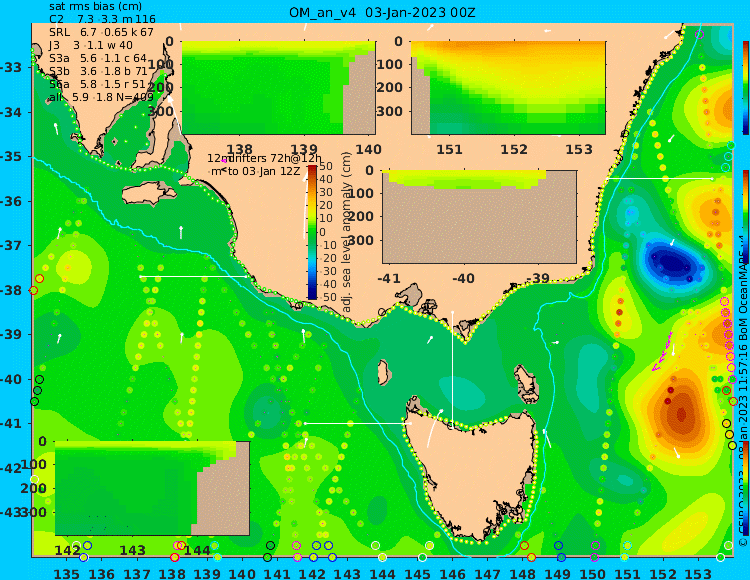The image size is (750, 580).
Task: Select the S6a satellite stats row
Action: point(97,84)
